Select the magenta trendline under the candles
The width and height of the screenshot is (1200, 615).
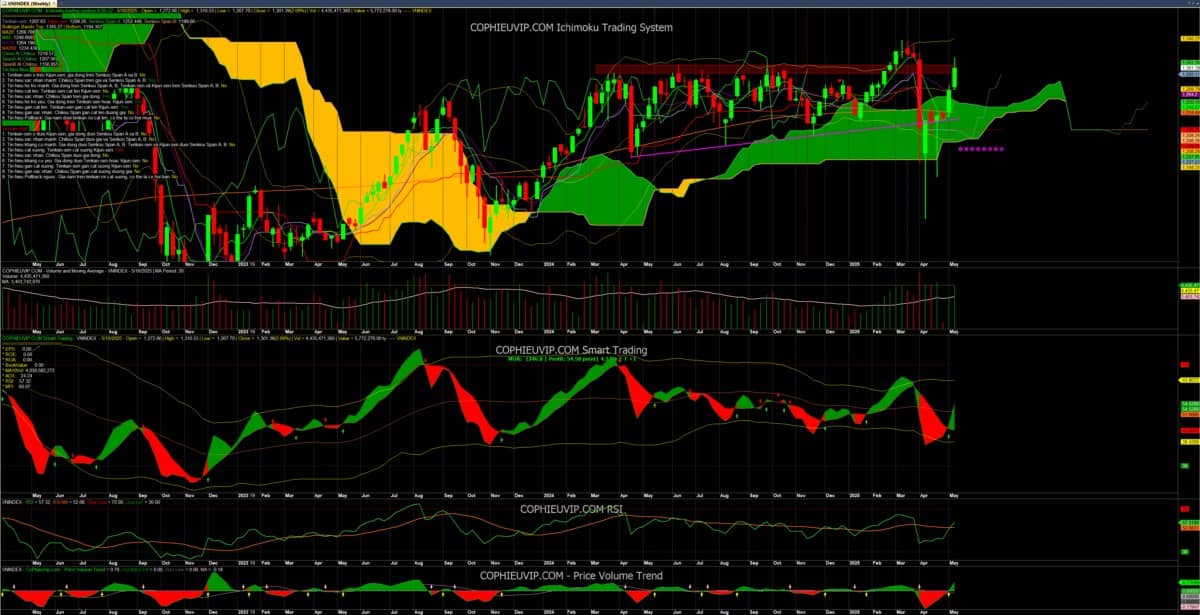click(795, 137)
